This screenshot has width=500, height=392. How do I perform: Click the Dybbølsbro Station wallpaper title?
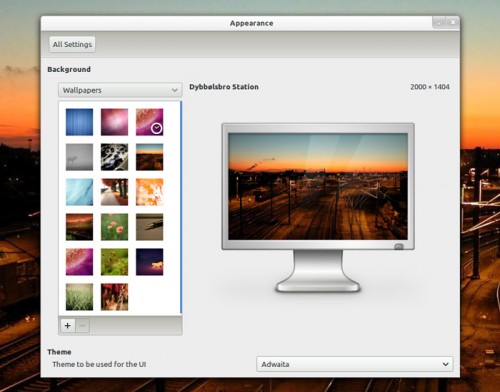pos(224,87)
